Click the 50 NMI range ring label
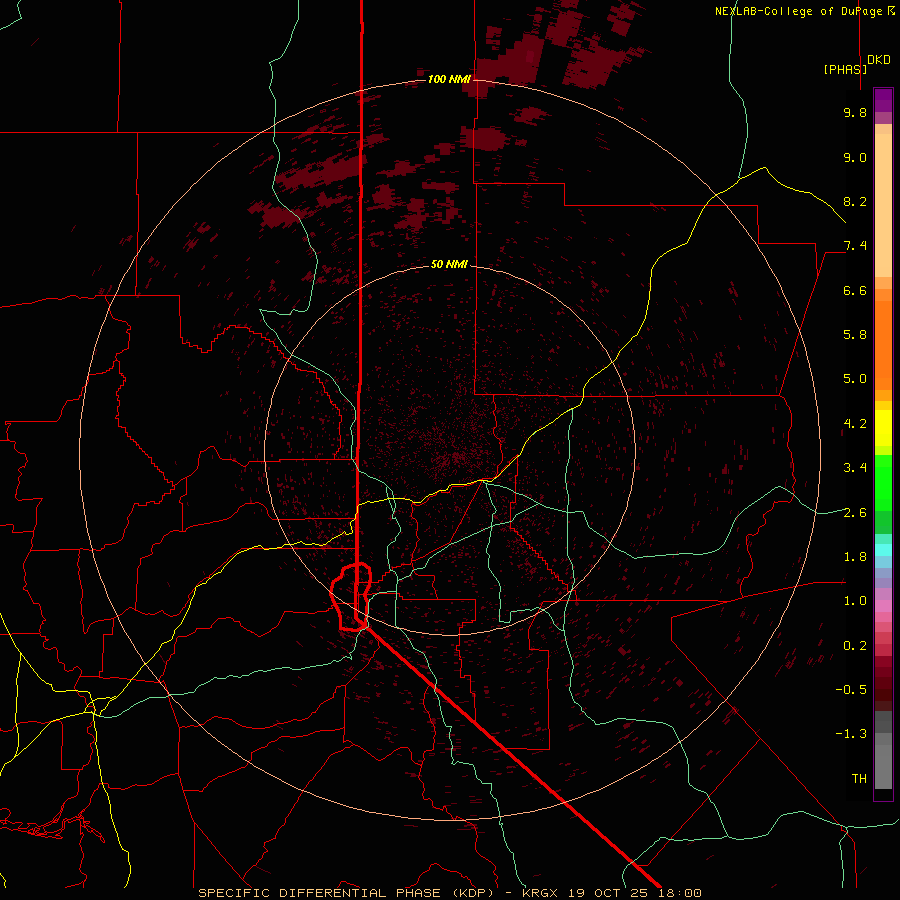Screen dimensions: 900x900 449,264
